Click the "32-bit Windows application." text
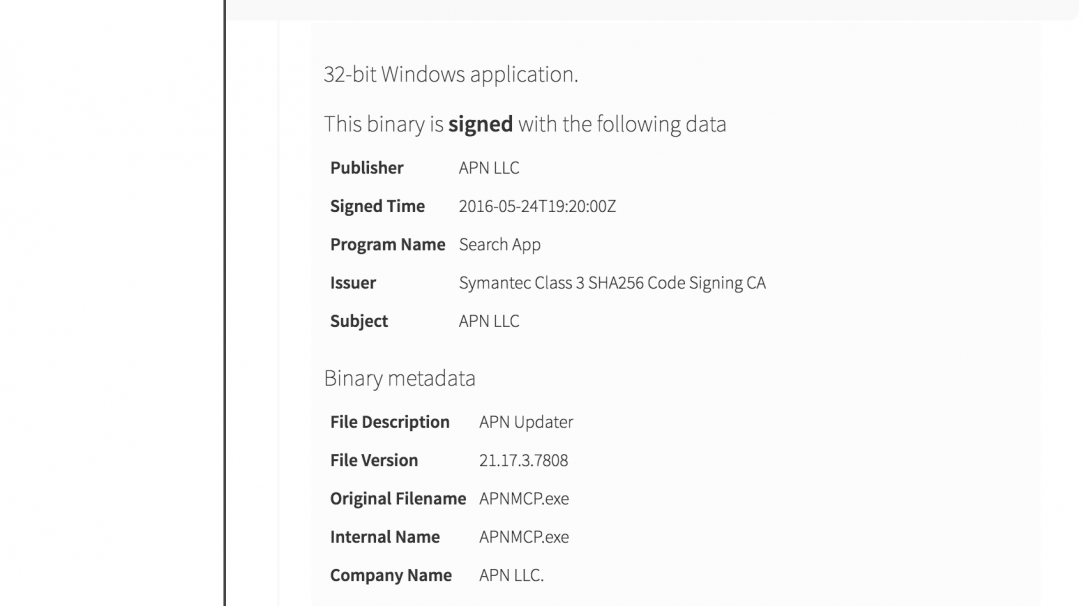 coord(451,75)
